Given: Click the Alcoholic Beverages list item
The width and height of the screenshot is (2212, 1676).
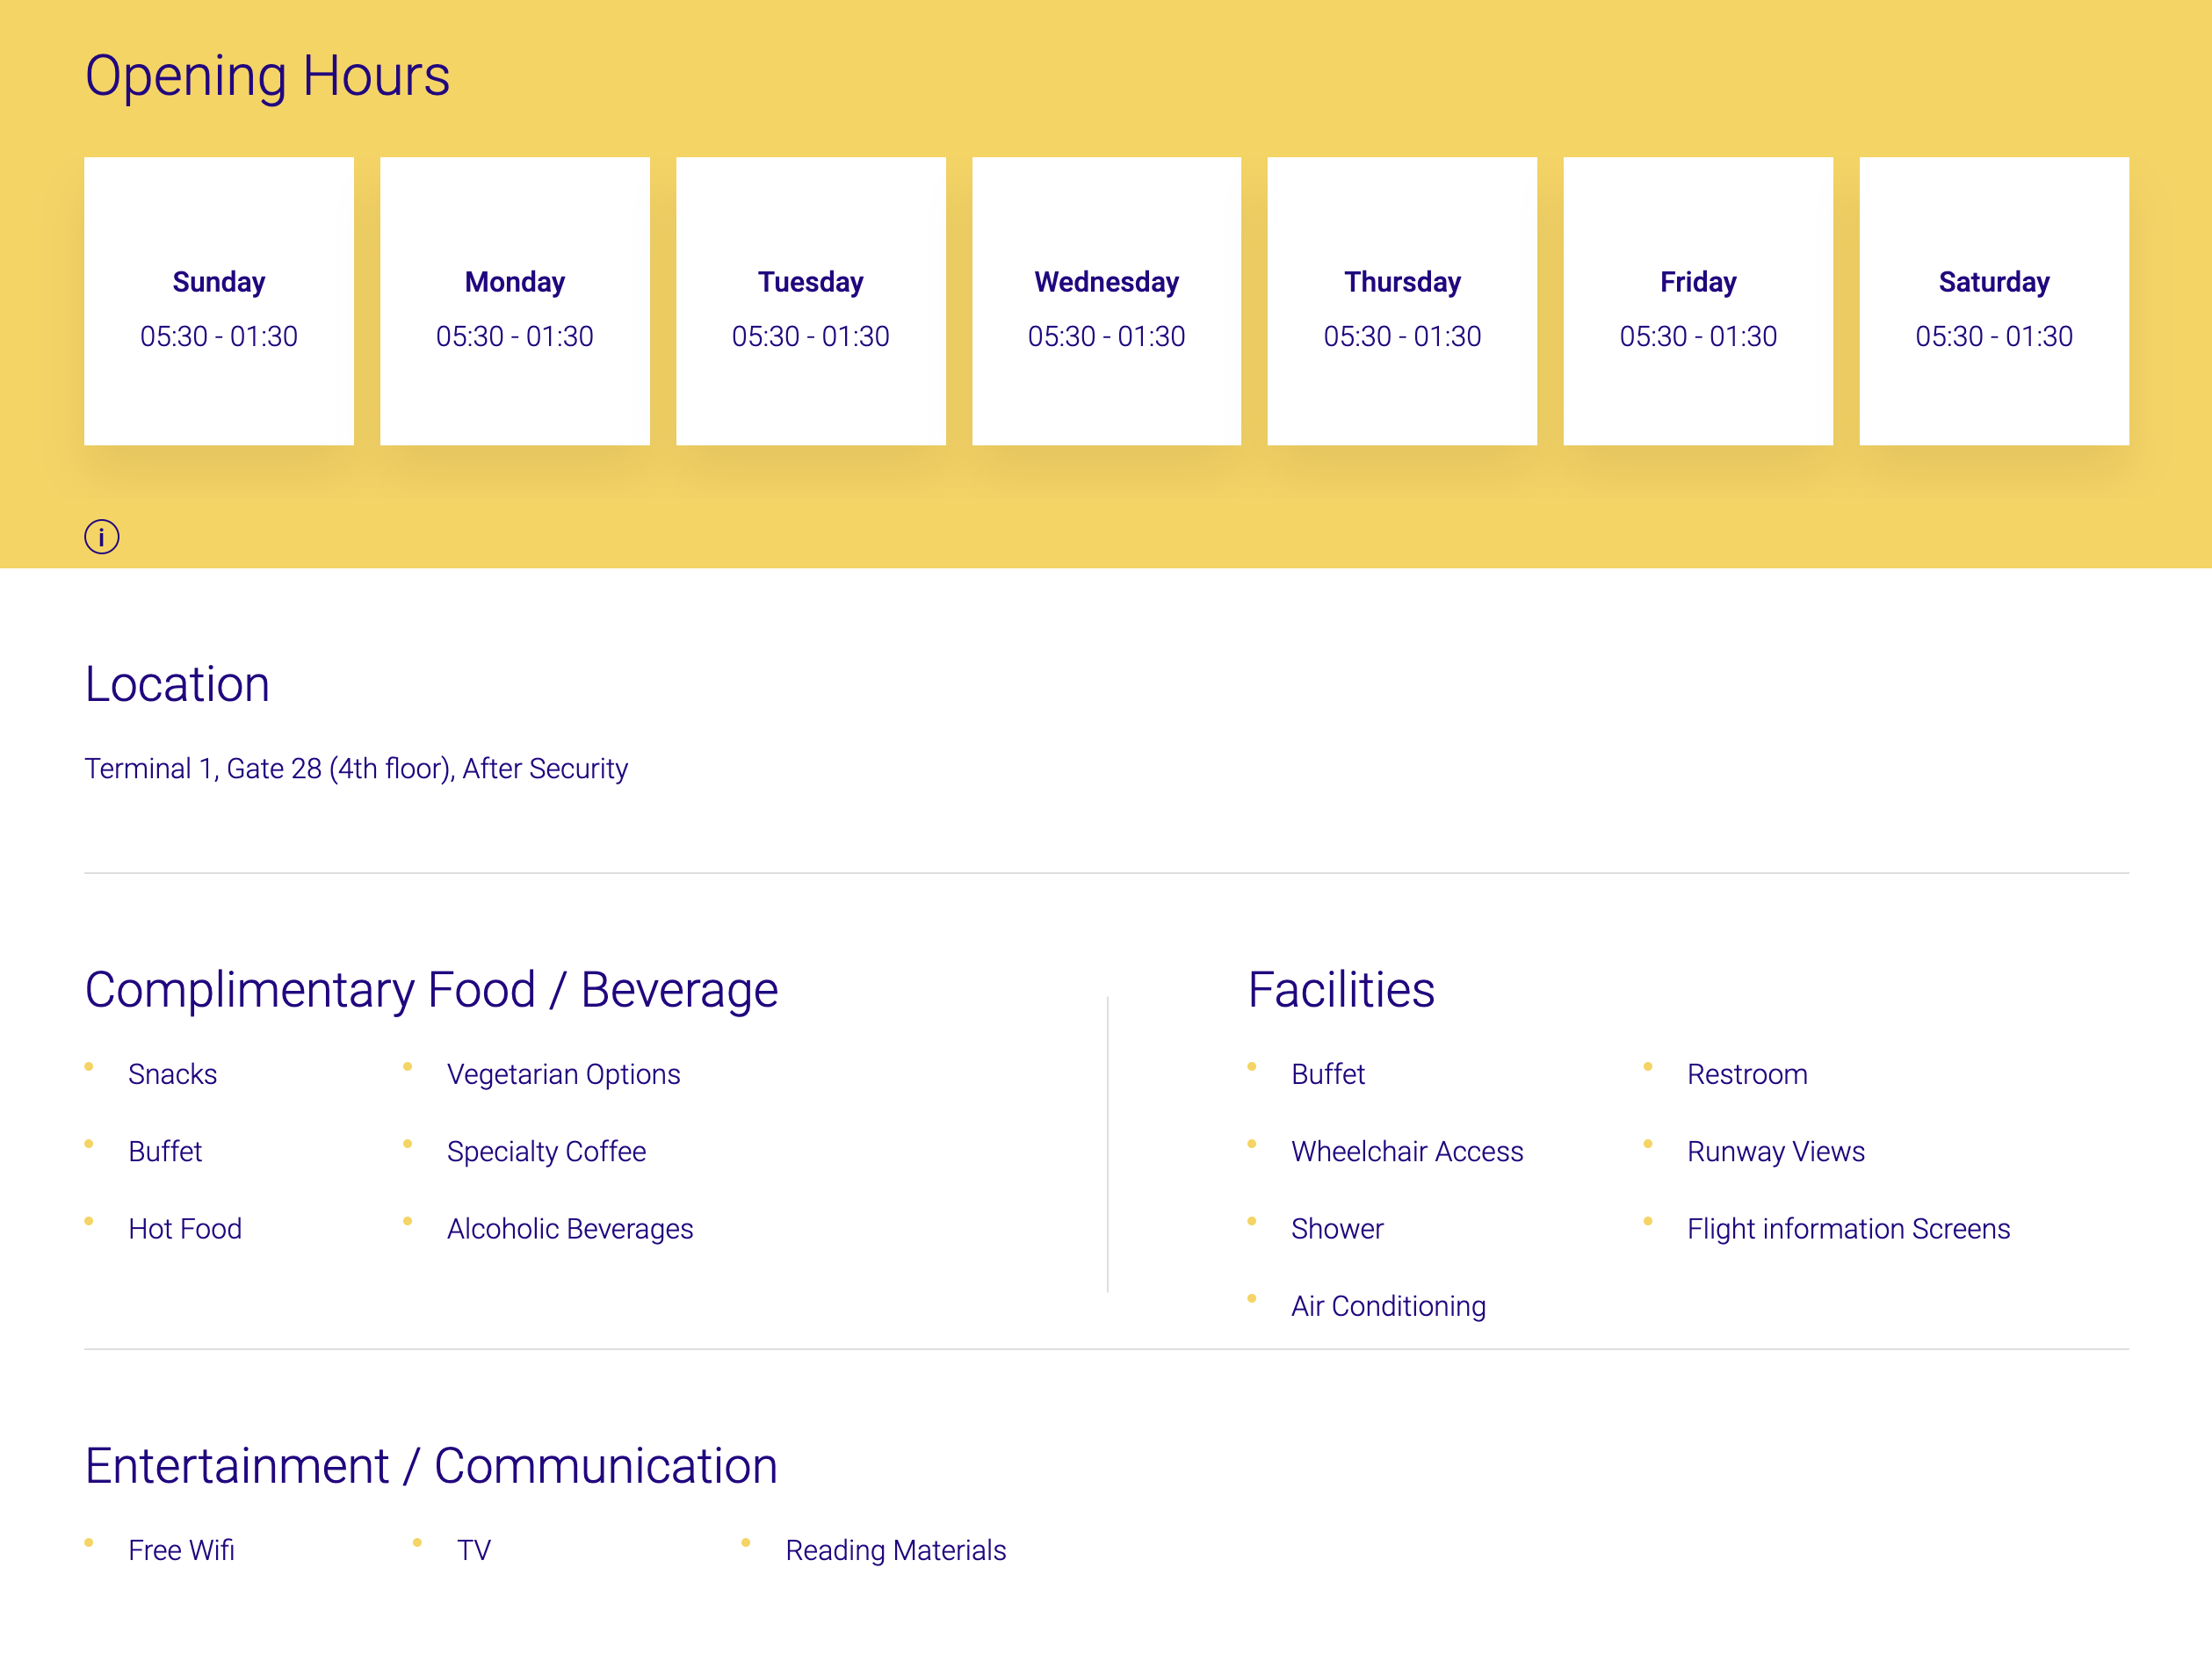Looking at the screenshot, I should [570, 1229].
